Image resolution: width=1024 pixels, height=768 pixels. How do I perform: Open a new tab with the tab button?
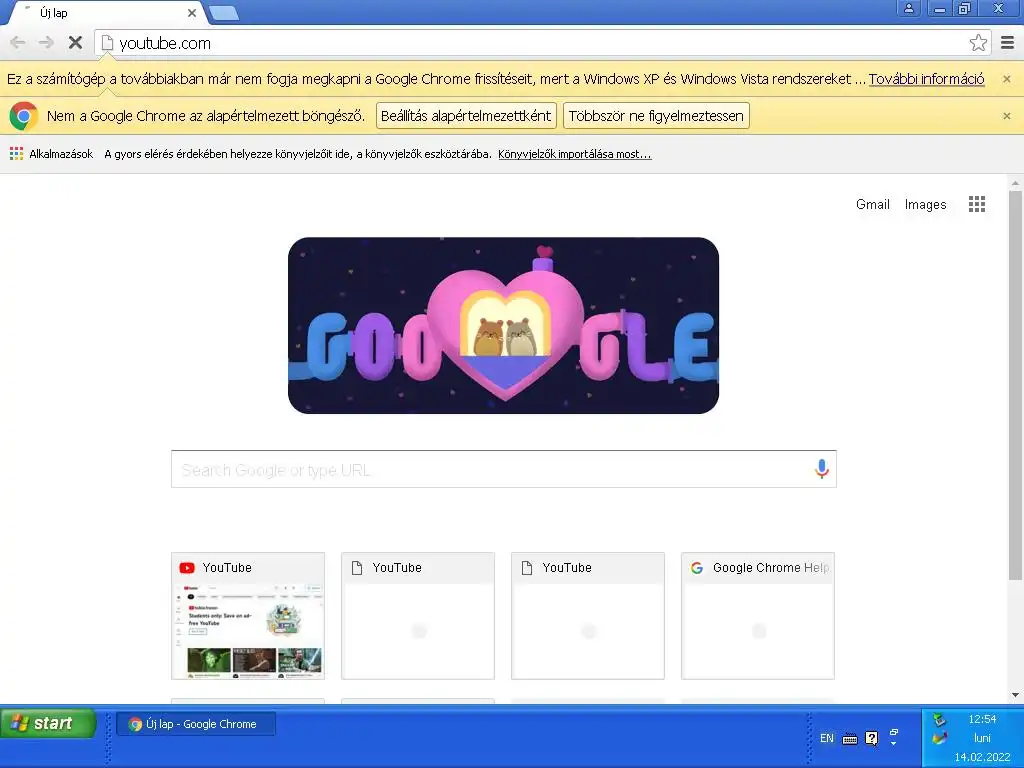point(224,13)
